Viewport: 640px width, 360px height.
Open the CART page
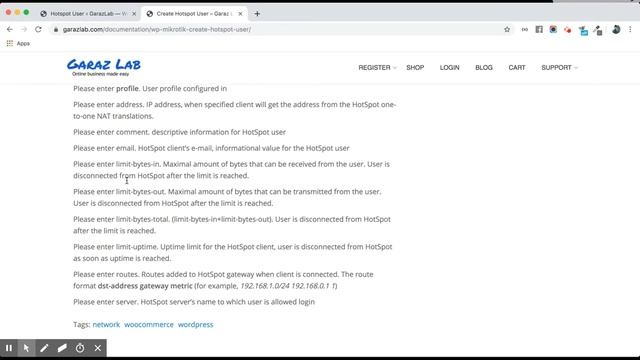point(517,67)
